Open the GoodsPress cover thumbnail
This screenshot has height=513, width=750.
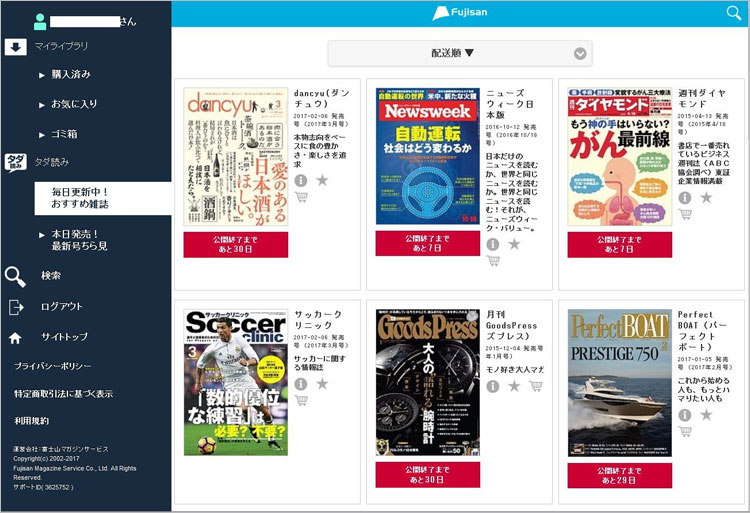428,382
